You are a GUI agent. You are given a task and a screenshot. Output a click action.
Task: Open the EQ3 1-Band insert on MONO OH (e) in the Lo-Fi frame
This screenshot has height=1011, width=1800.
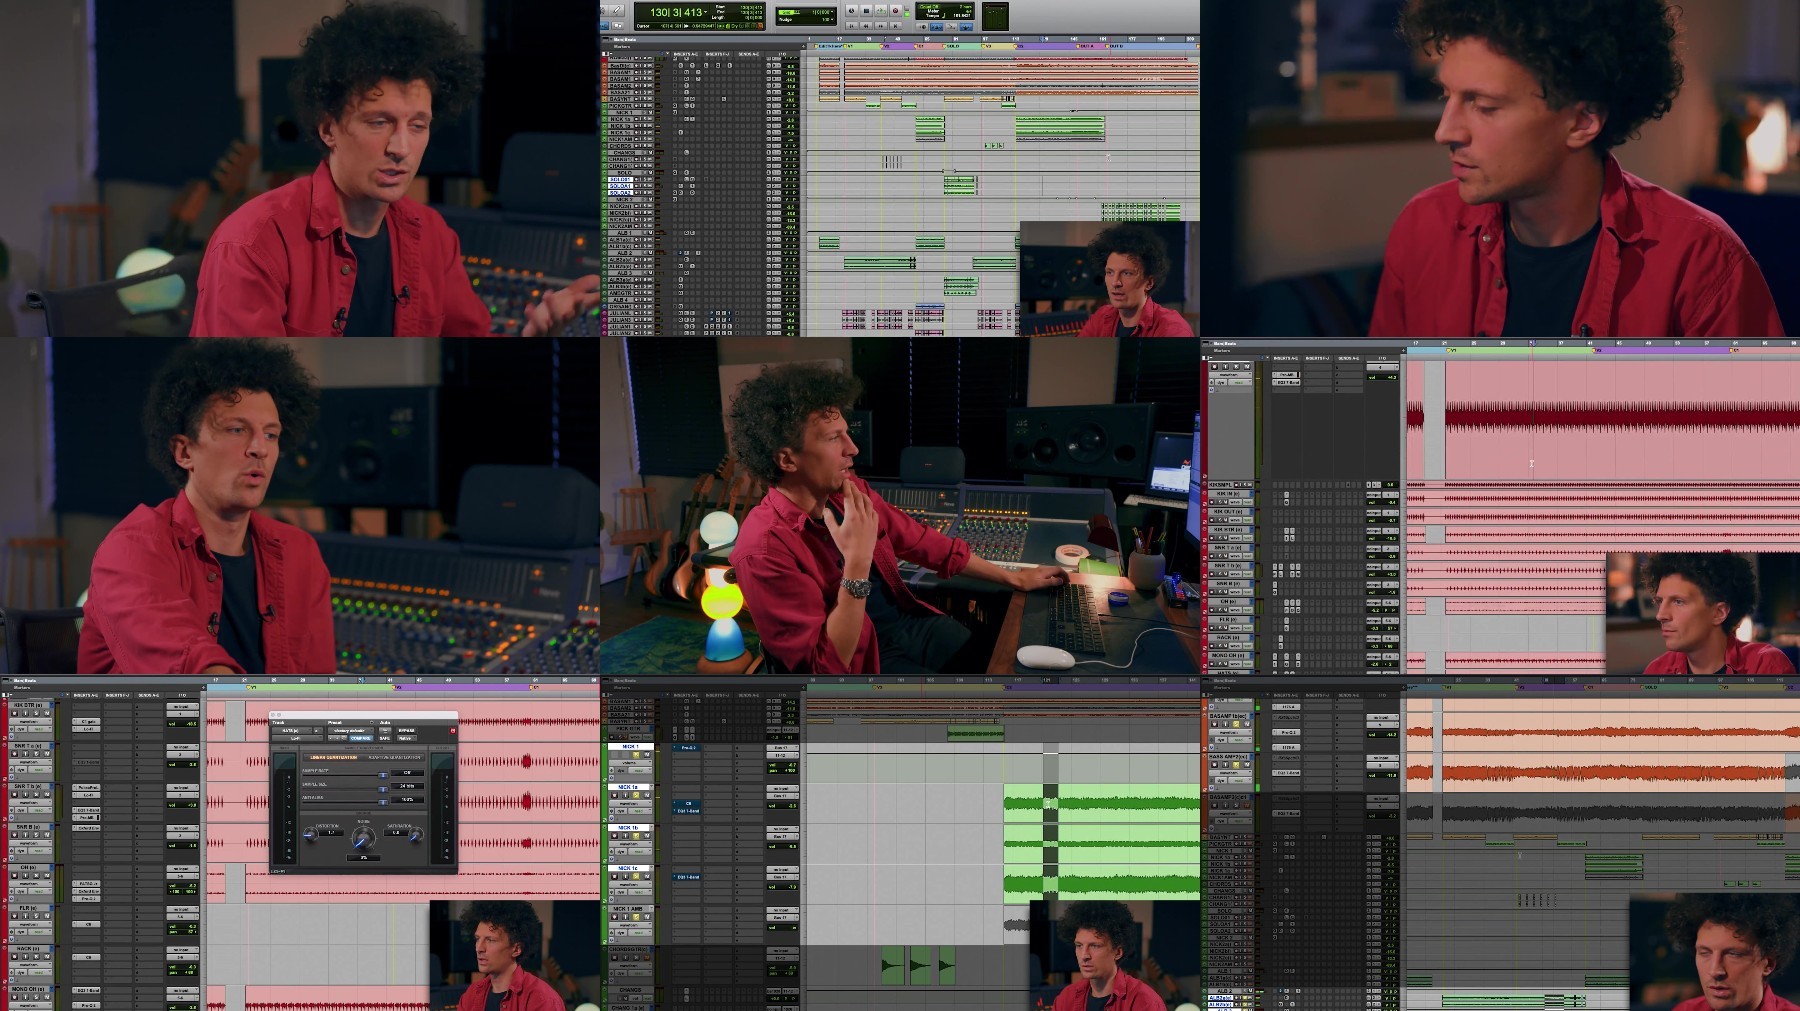[x=86, y=990]
